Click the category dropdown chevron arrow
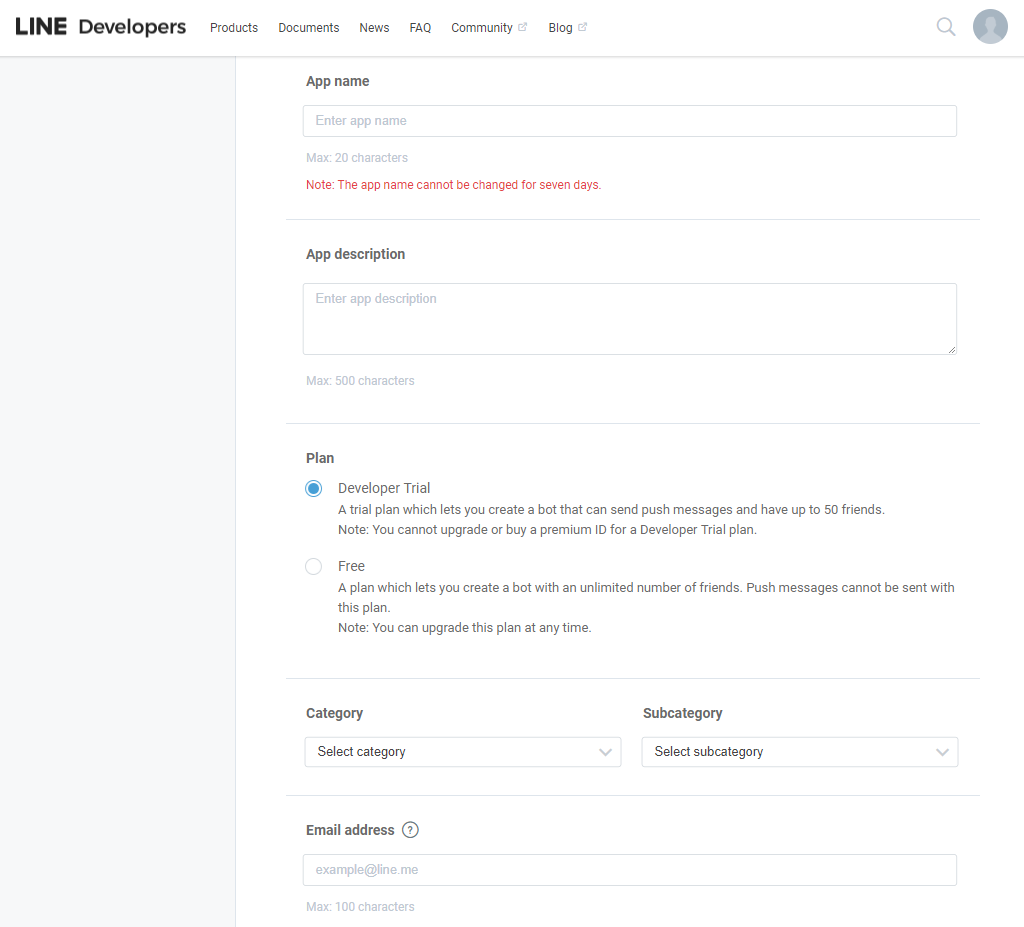 pyautogui.click(x=605, y=752)
